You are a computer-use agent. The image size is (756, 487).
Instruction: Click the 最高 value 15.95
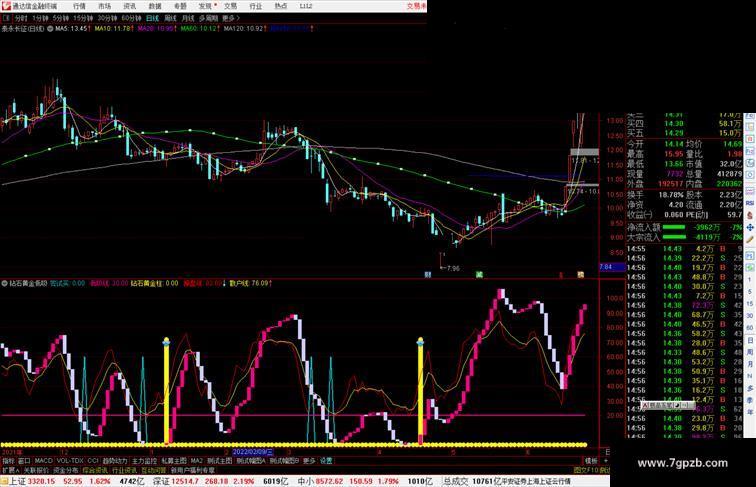(x=674, y=154)
